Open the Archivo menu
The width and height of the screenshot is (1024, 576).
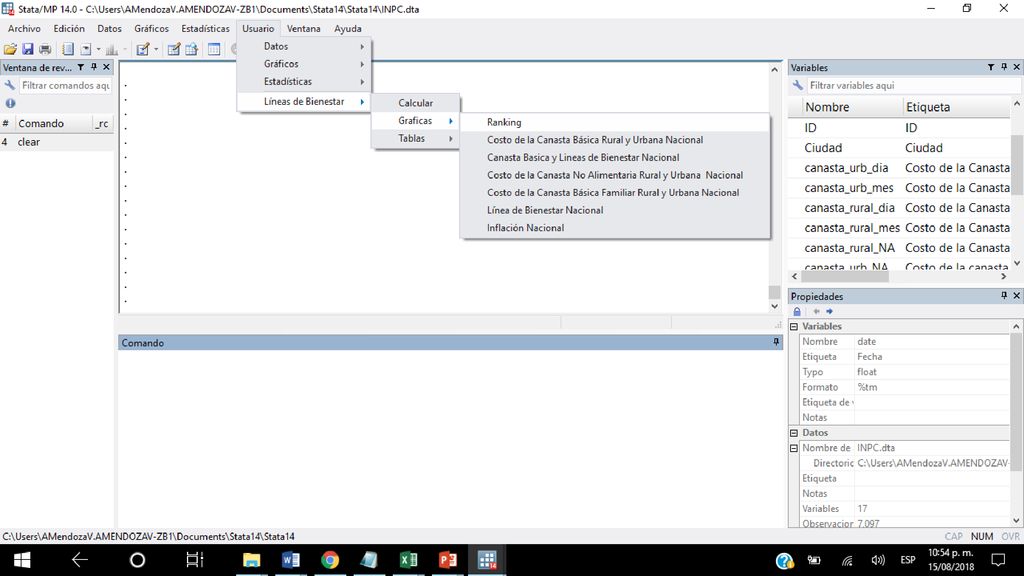24,29
